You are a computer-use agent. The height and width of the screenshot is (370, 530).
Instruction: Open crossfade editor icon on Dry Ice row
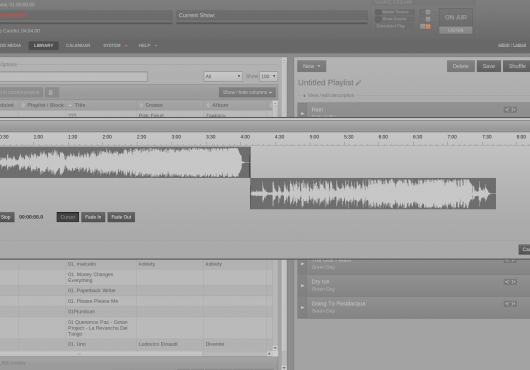click(x=510, y=282)
